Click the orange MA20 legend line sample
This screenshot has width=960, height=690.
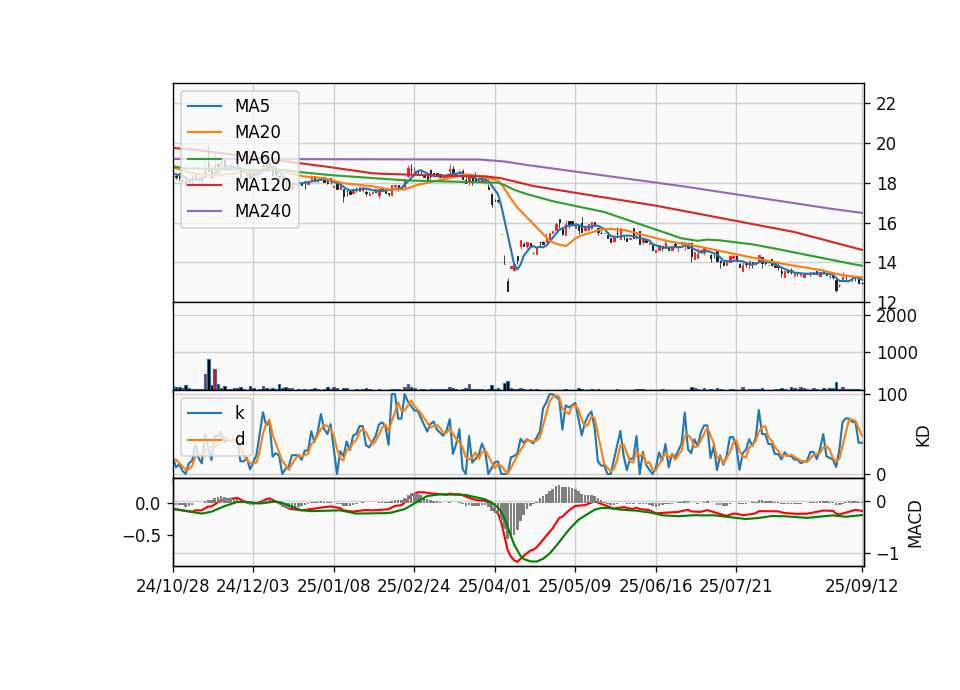coord(204,132)
